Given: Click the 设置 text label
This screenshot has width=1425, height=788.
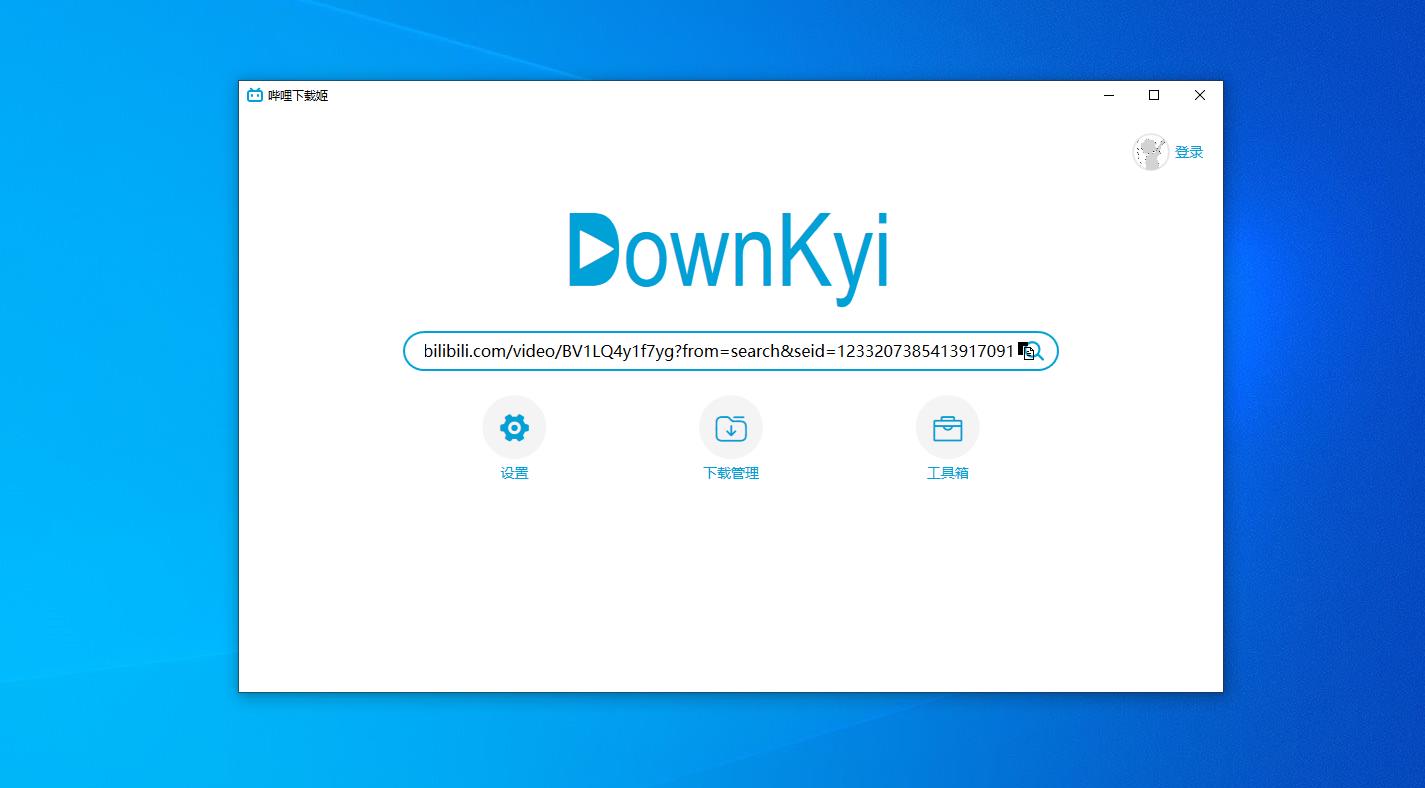Looking at the screenshot, I should click(x=514, y=473).
